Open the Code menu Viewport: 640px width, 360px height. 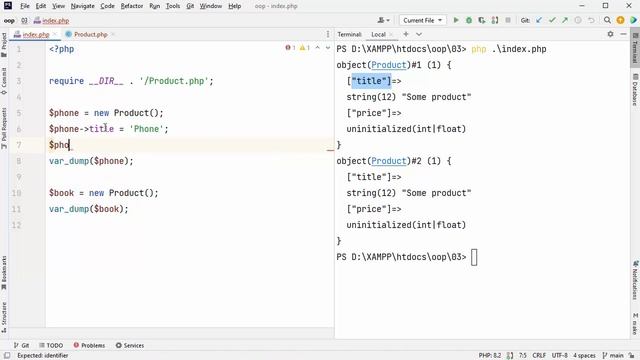point(107,6)
